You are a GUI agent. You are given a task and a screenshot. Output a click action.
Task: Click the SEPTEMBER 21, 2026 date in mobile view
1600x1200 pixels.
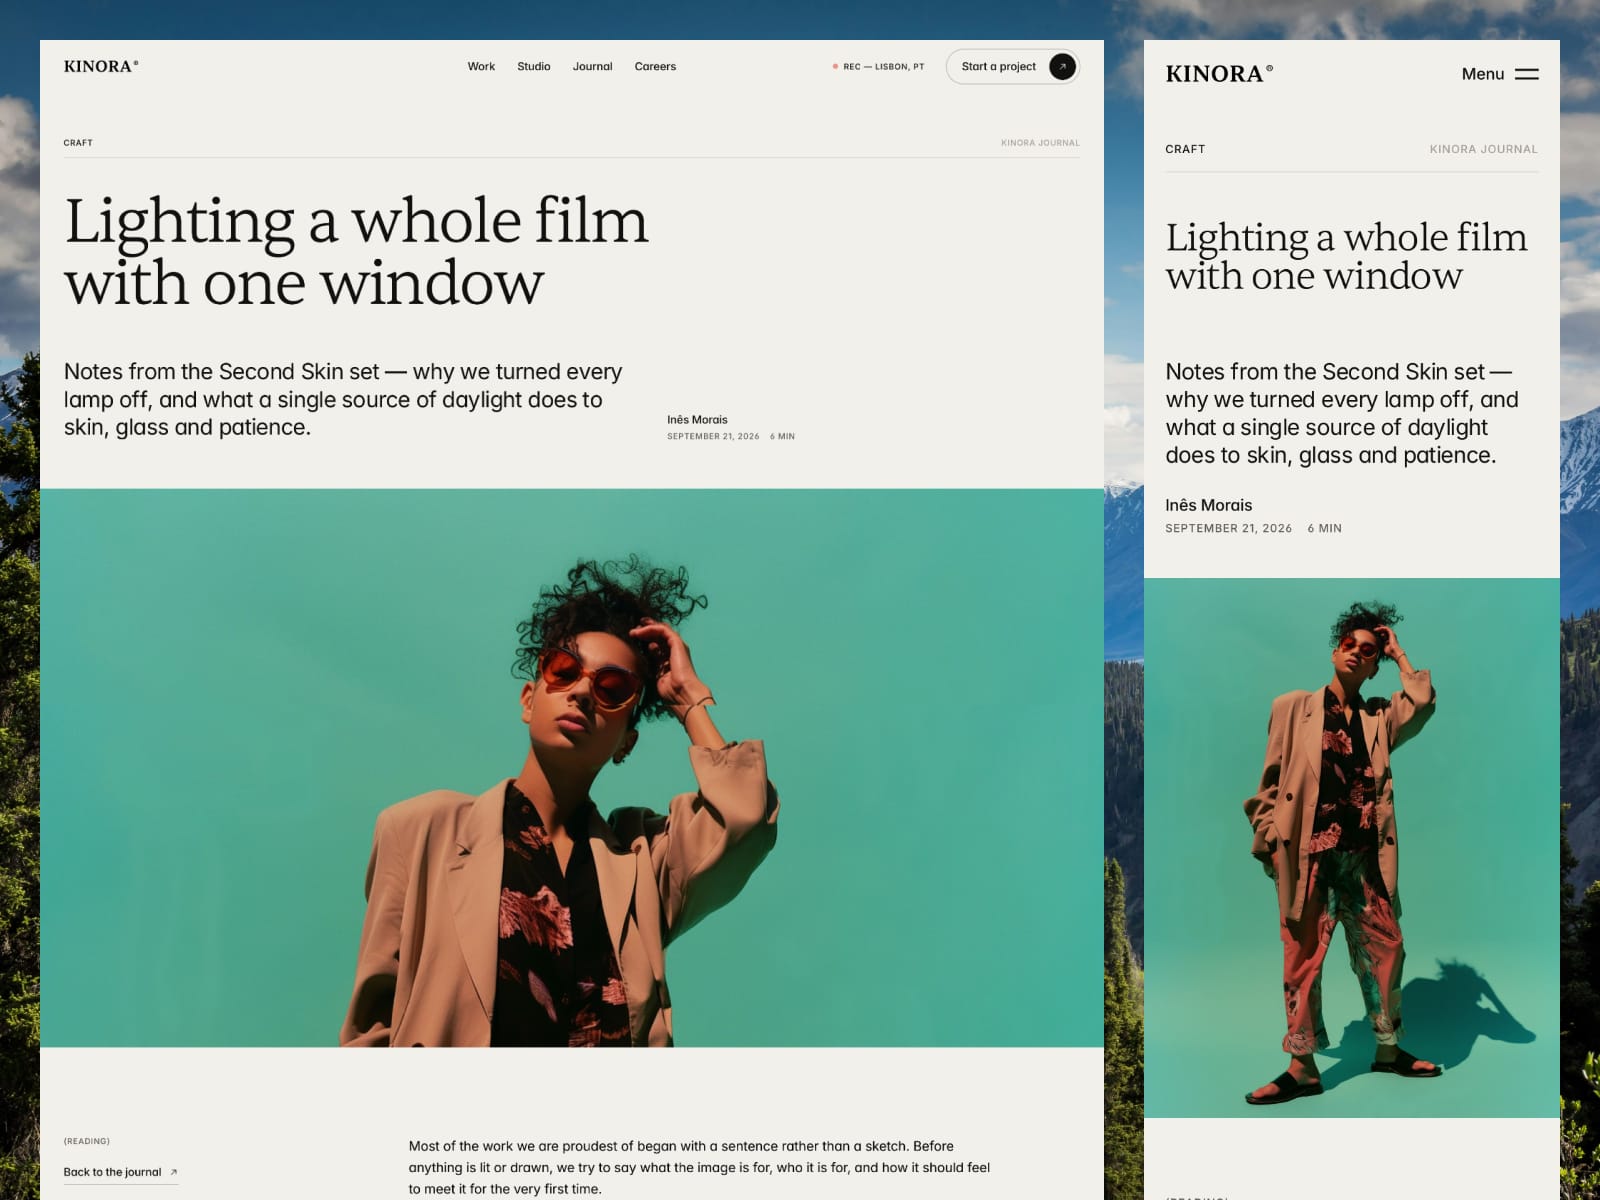(1228, 528)
